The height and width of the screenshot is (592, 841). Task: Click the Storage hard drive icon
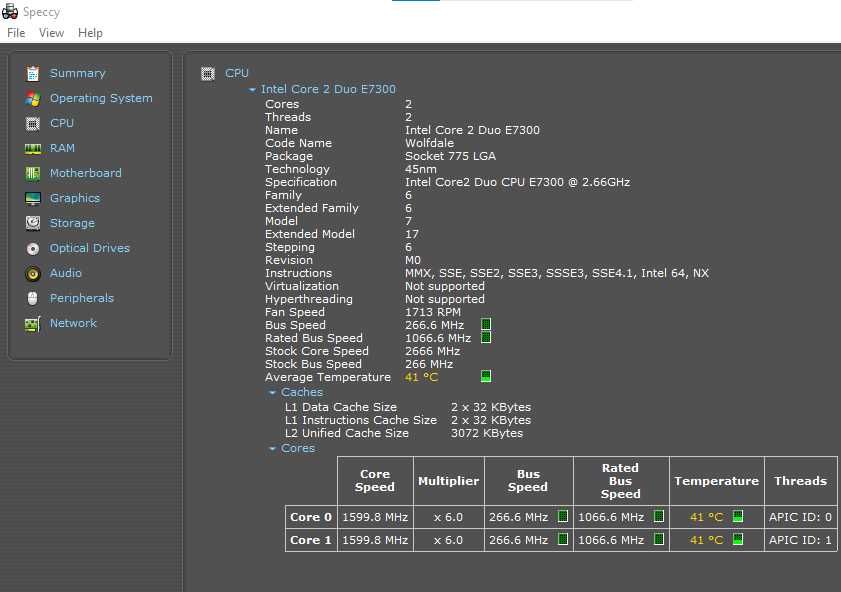[x=33, y=223]
